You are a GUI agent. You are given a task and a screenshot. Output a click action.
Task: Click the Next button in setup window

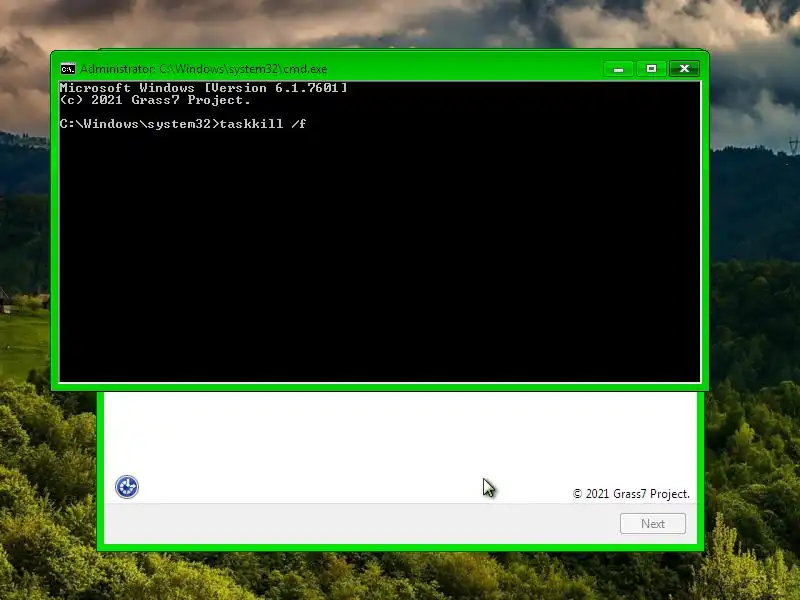coord(653,523)
